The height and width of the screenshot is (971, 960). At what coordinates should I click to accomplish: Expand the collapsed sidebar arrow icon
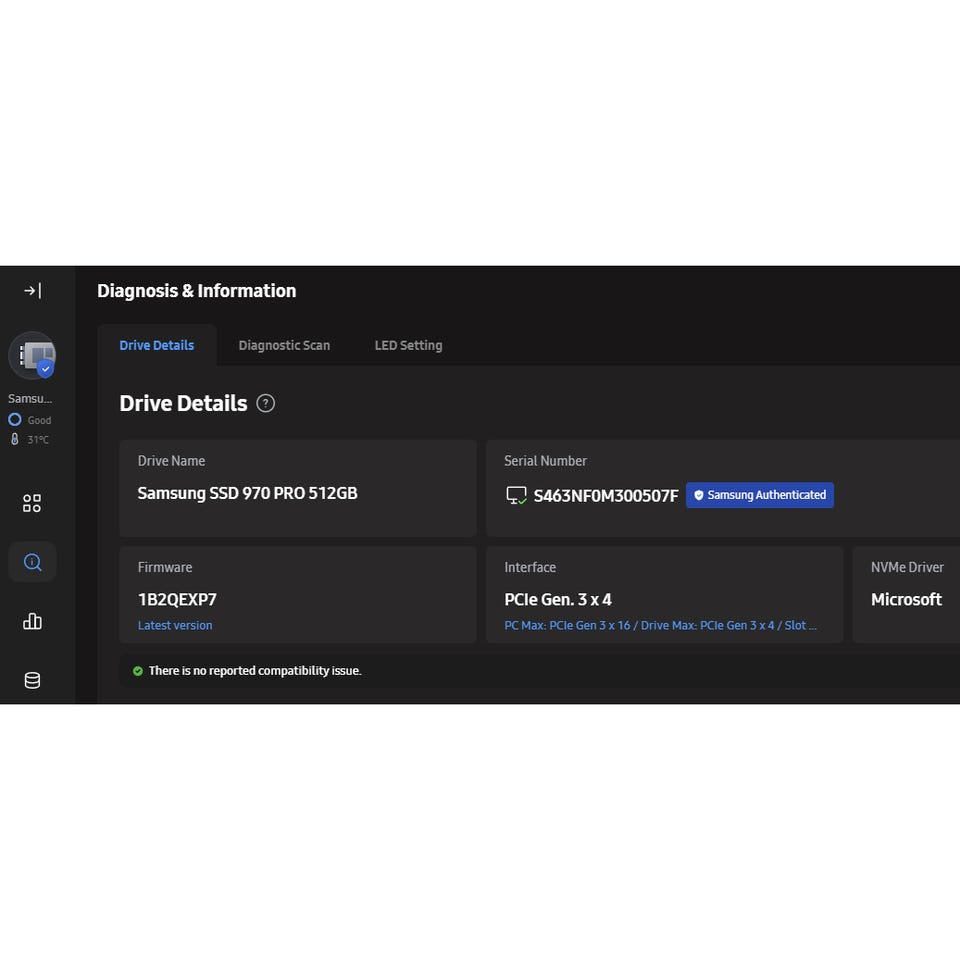pos(32,290)
